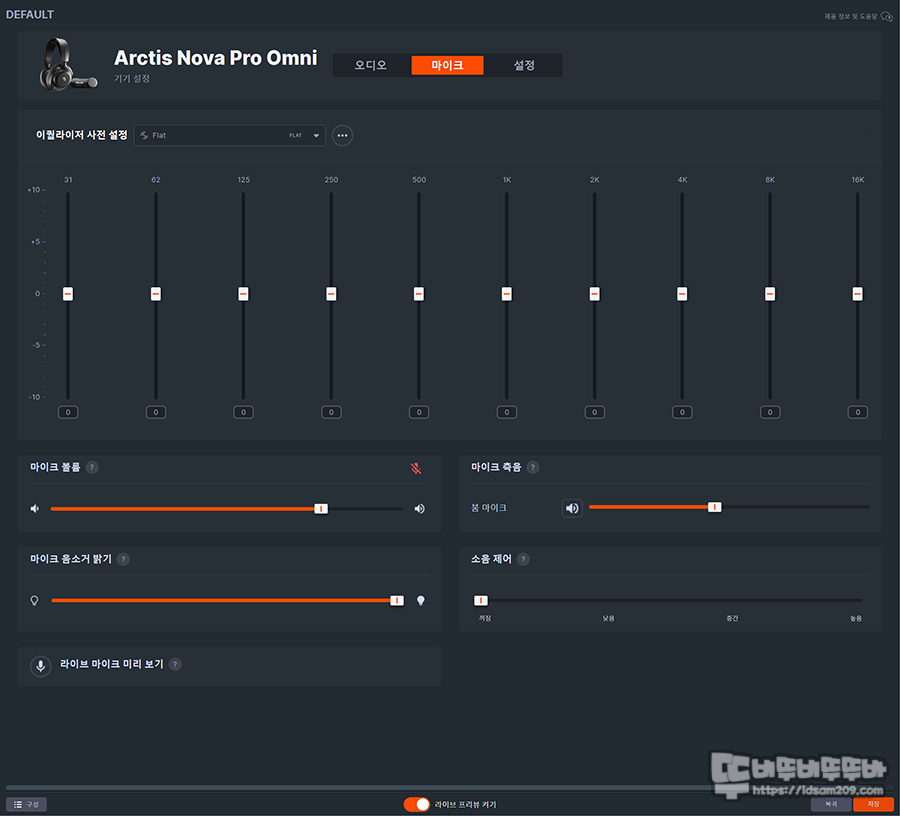Click the value box under the 1K band
Screen dimensions: 900x816
(507, 412)
